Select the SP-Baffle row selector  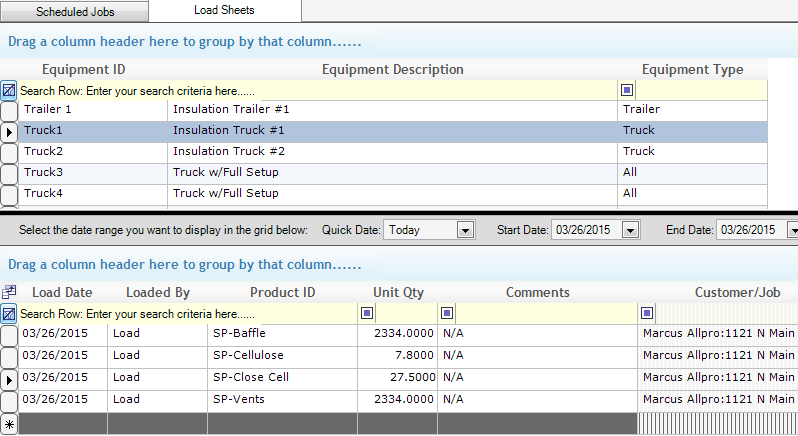coord(9,335)
